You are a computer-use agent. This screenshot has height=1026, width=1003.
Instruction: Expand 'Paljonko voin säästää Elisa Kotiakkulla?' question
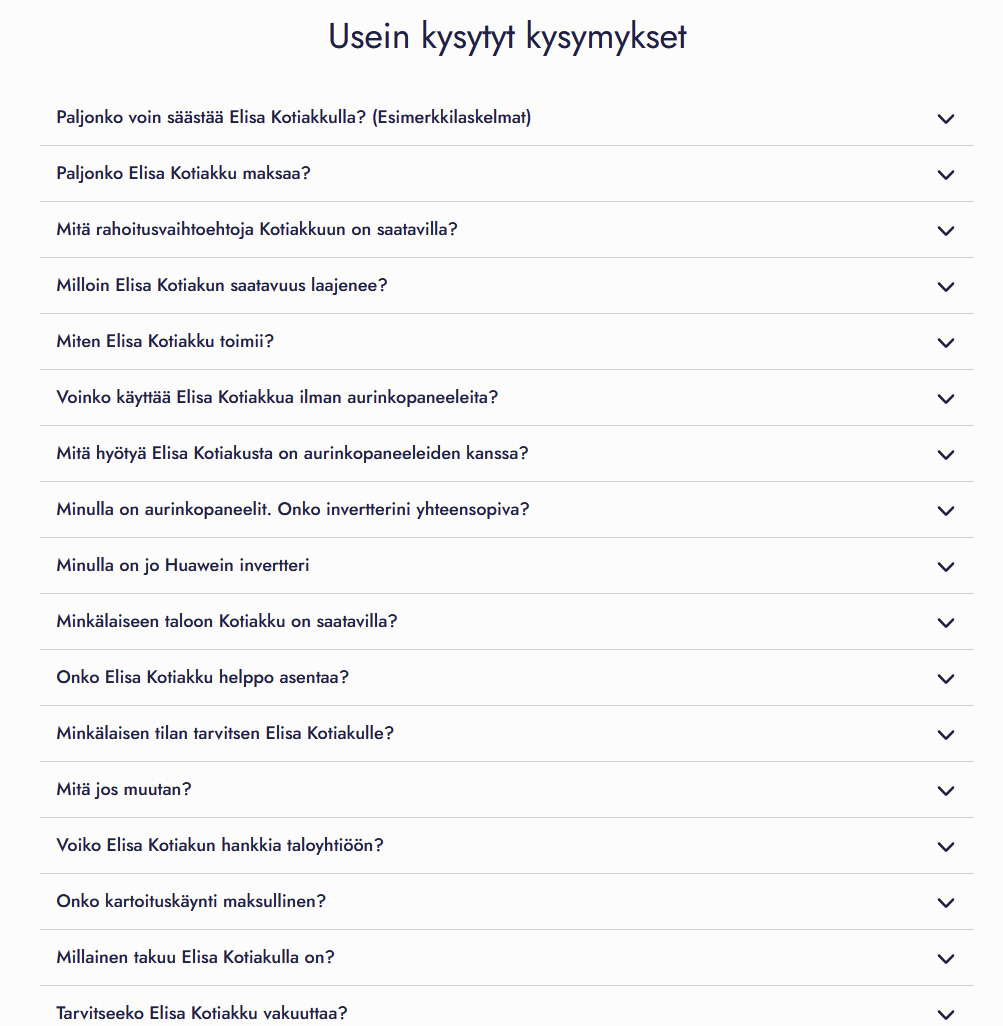pos(294,118)
